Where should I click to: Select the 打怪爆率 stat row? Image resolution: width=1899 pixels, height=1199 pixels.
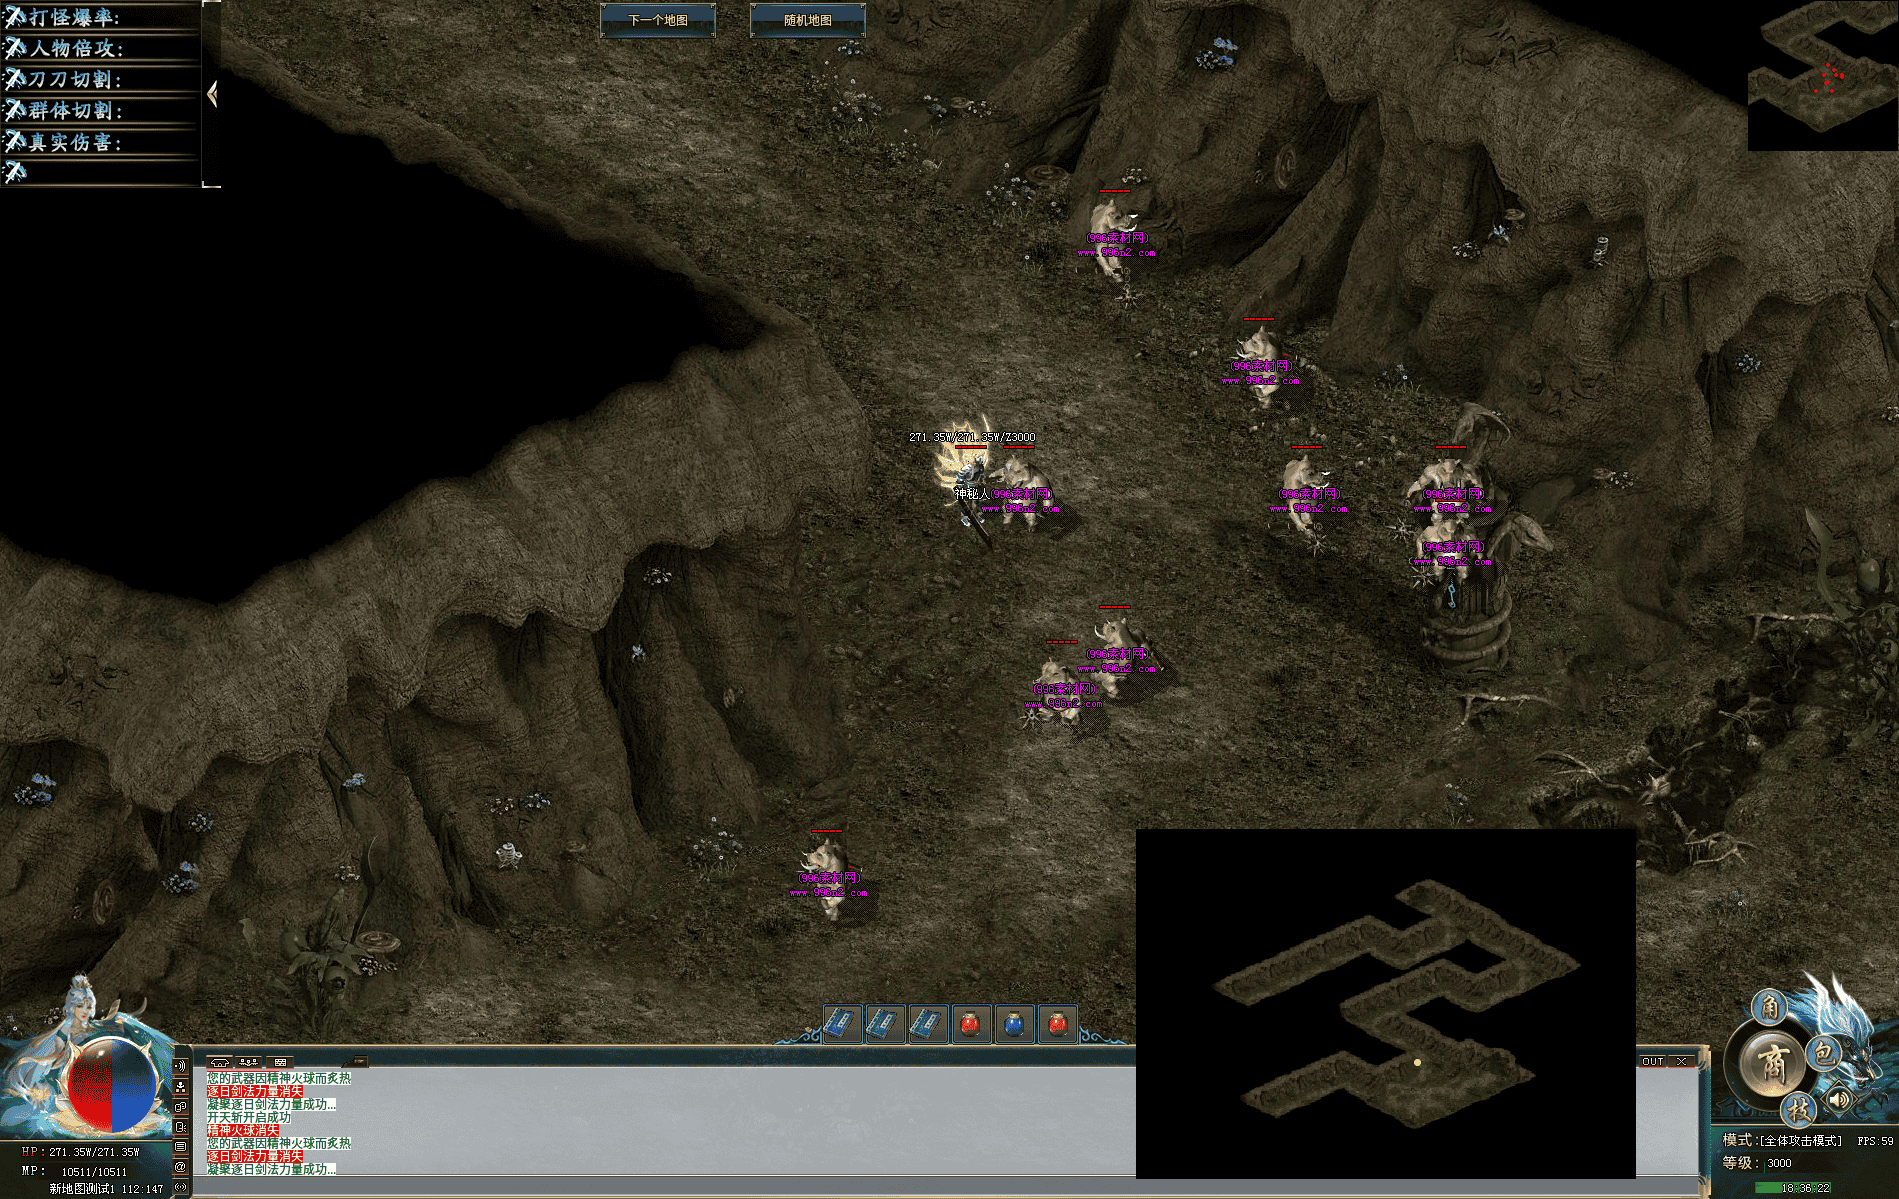100,17
